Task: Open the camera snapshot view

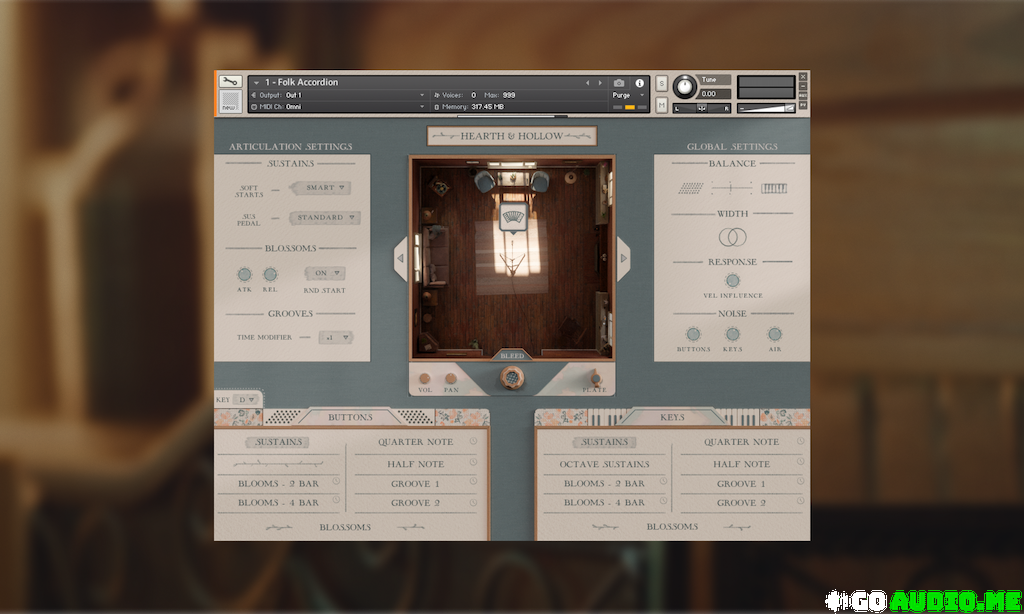Action: (619, 83)
